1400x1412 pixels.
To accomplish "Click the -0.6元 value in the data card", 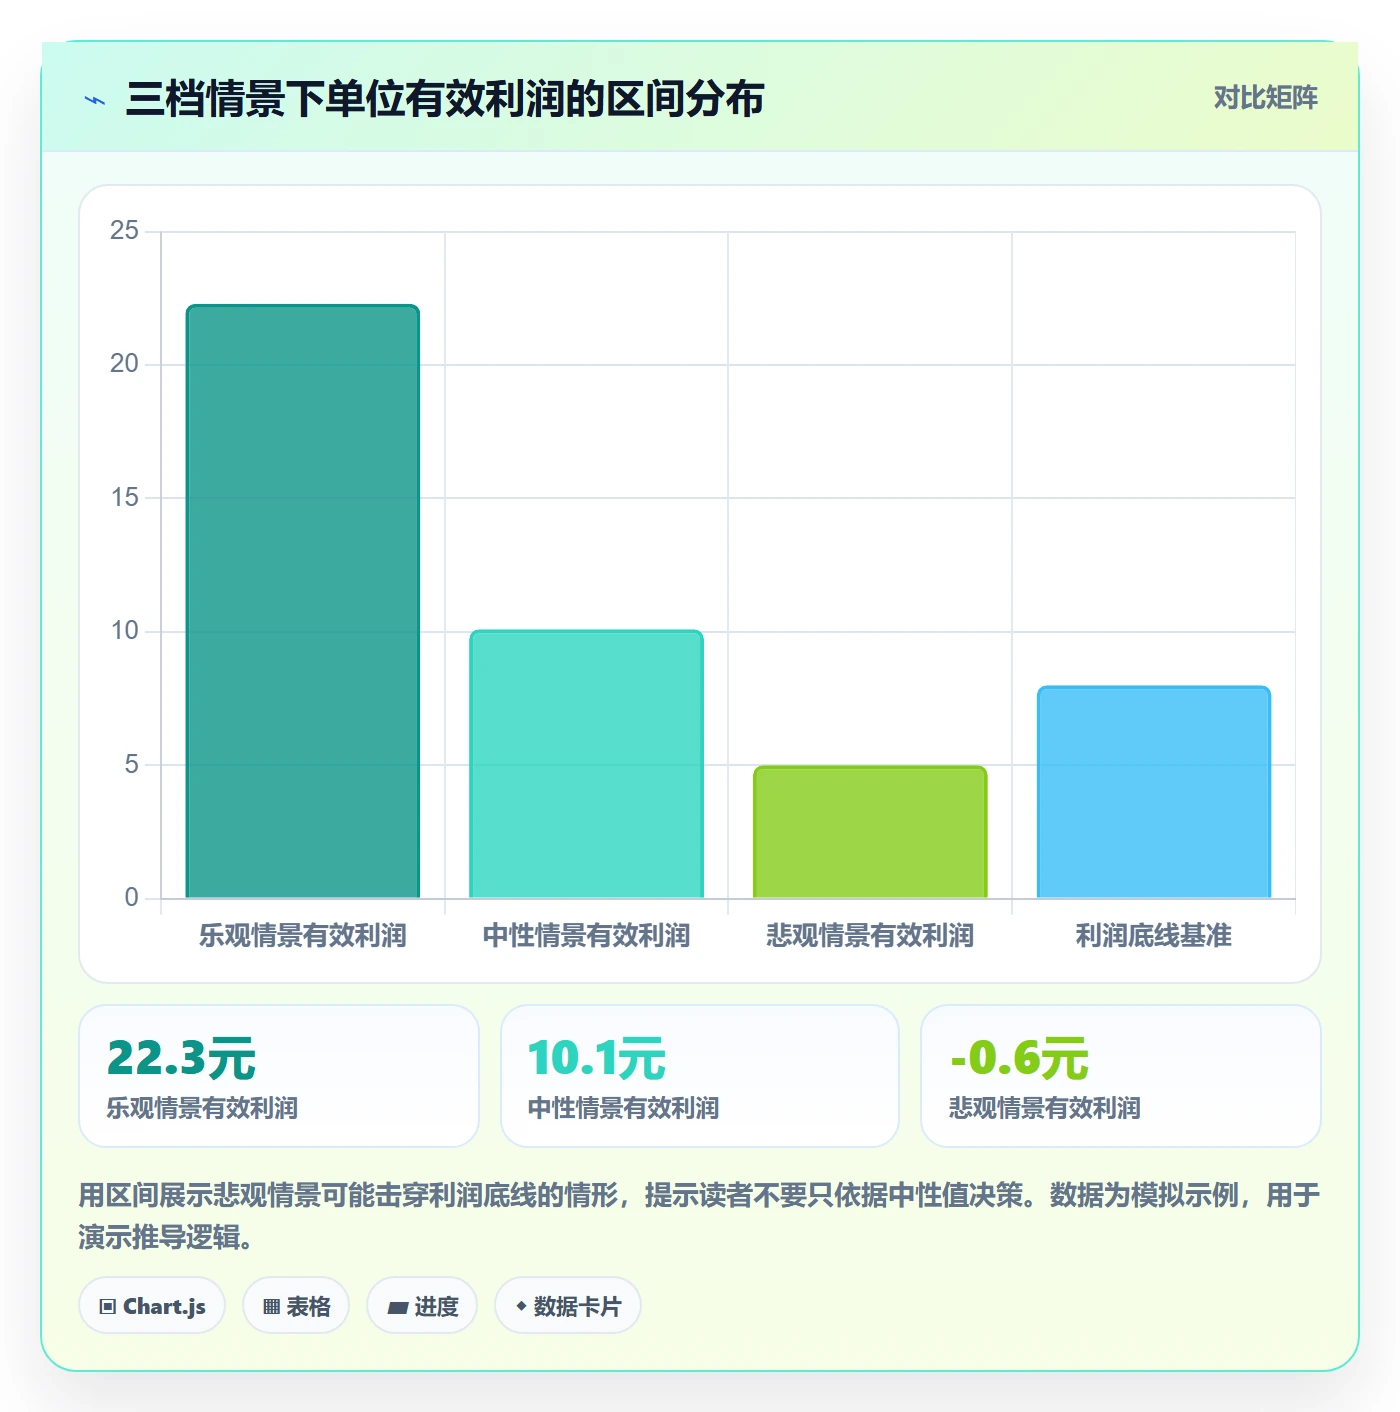I will click(1019, 1058).
